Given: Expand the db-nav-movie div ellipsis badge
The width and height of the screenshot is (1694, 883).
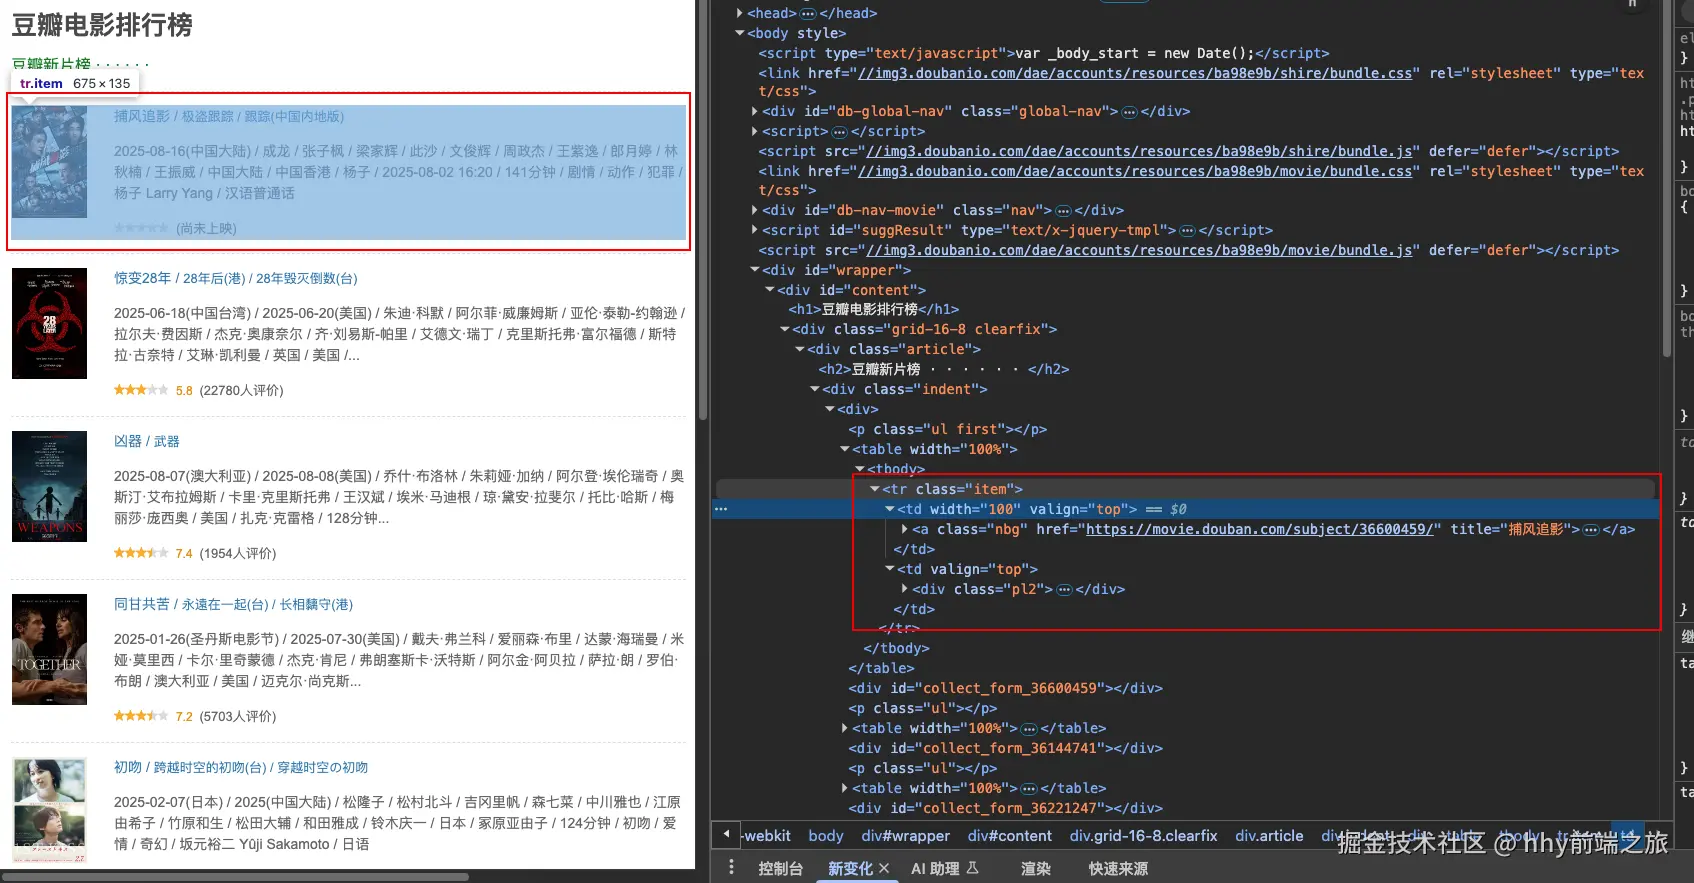Looking at the screenshot, I should pos(1064,210).
